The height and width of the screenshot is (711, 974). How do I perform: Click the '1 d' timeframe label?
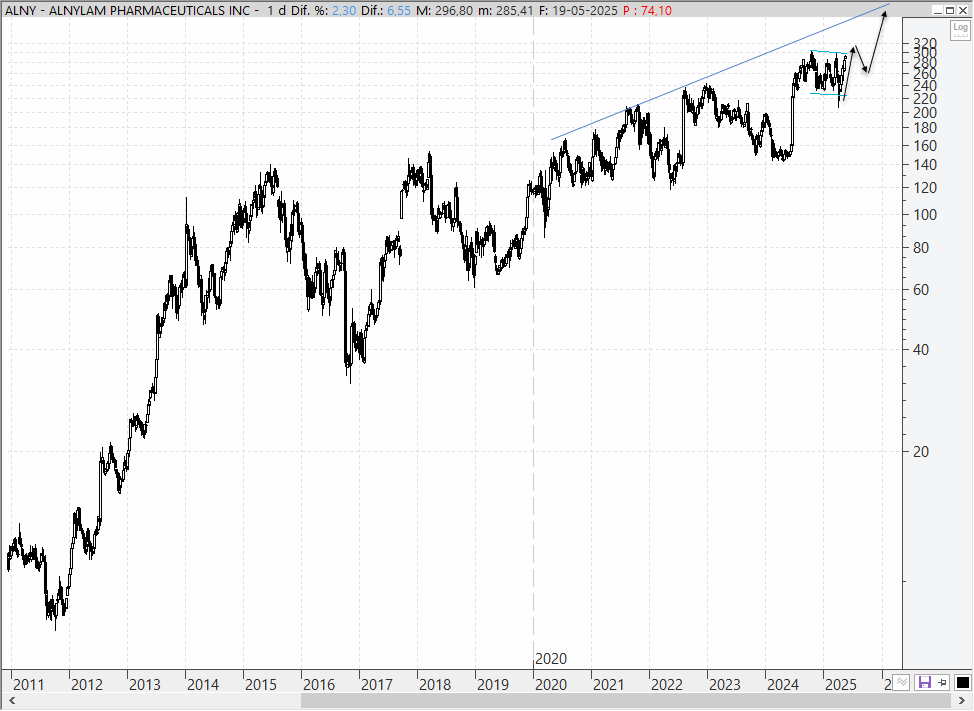coord(276,10)
